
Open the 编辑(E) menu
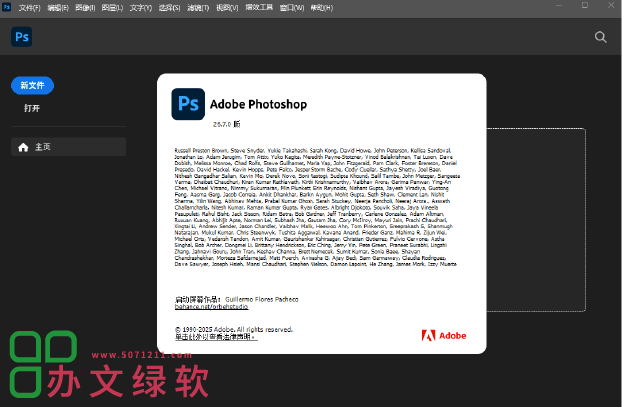(x=58, y=8)
